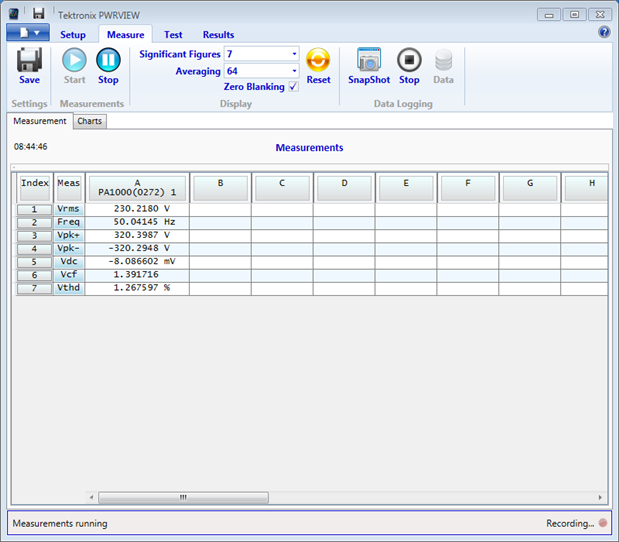Click the column D header
The image size is (619, 542).
(x=344, y=188)
